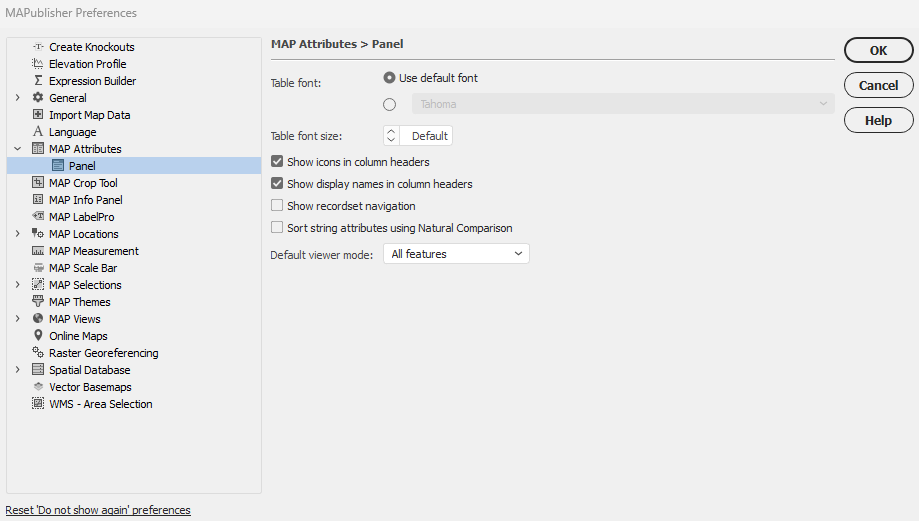Open the MAP Scale Bar label
The width and height of the screenshot is (919, 521).
(x=83, y=268)
